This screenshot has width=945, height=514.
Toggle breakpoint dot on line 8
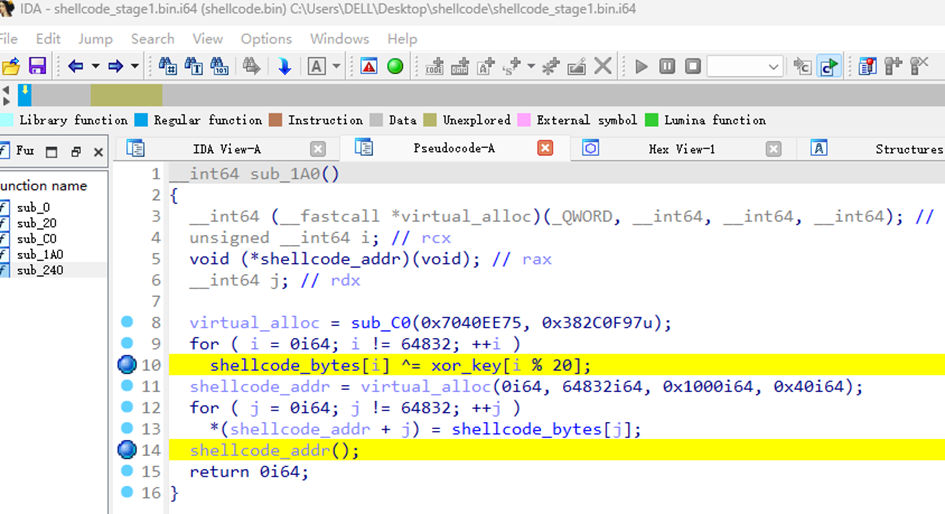(x=127, y=322)
